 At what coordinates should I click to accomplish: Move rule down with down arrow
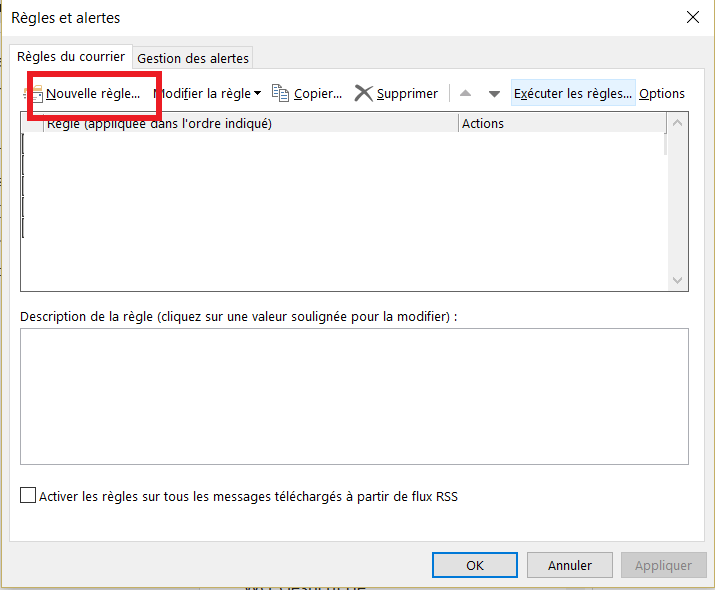tap(494, 94)
